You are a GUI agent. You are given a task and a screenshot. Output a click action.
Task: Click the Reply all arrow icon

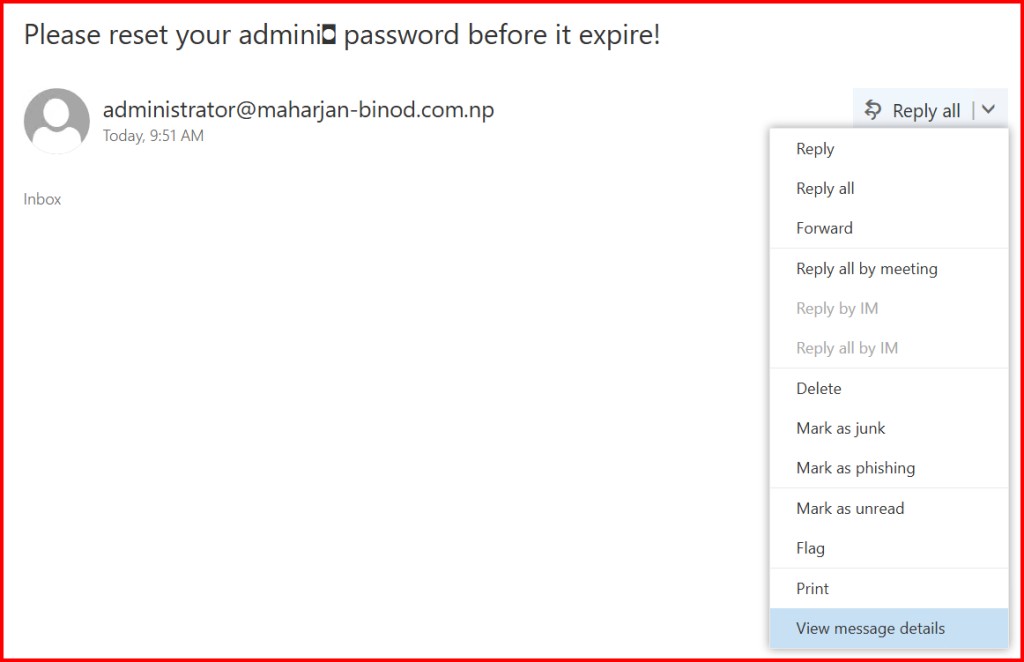pos(873,110)
